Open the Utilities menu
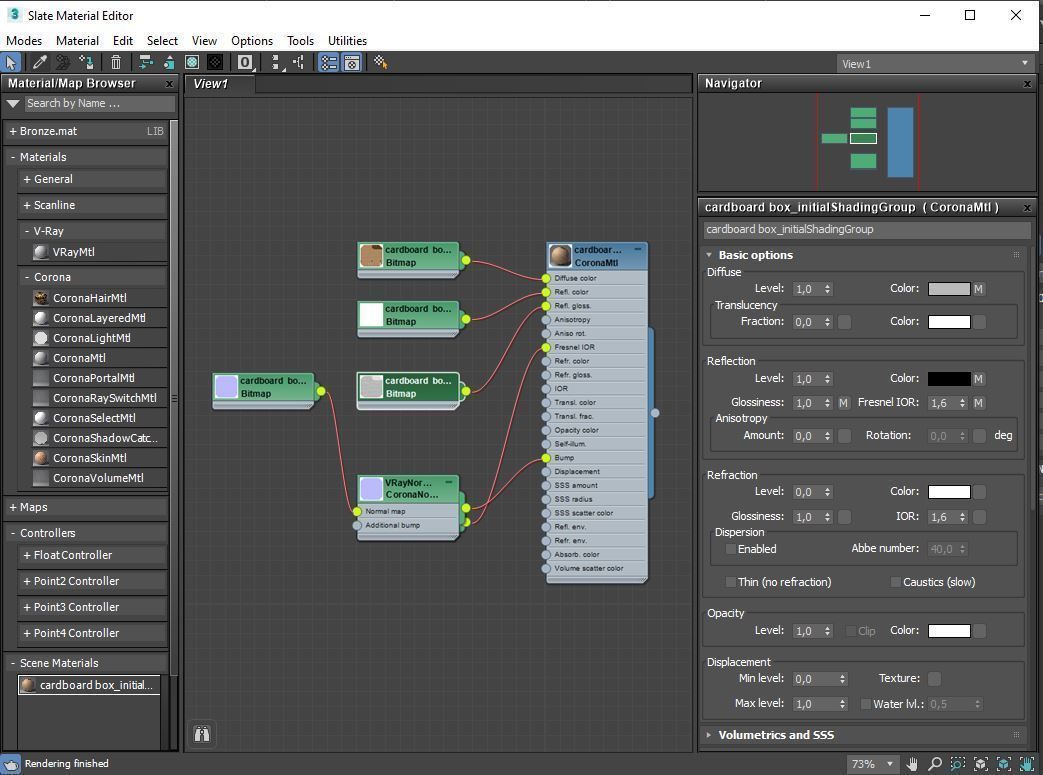Viewport: 1043px width, 775px height. [347, 41]
